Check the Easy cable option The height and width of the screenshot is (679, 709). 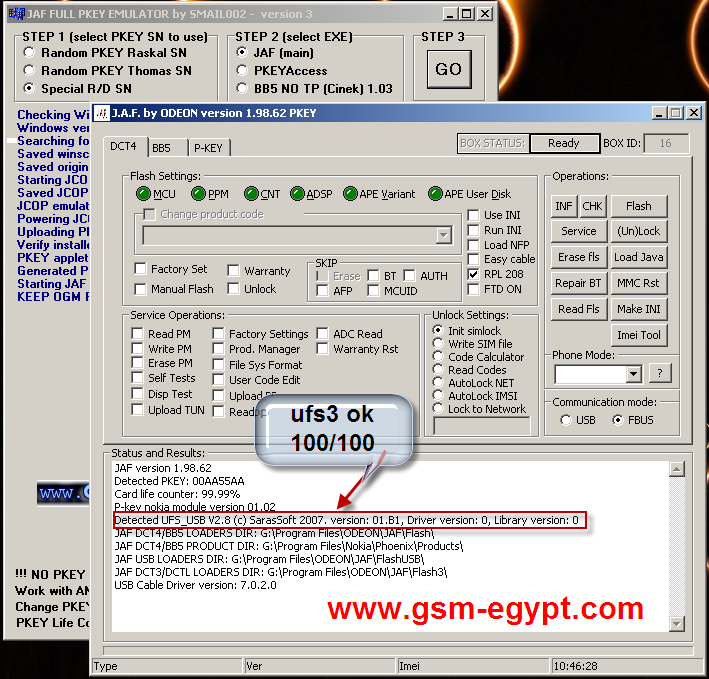click(473, 259)
